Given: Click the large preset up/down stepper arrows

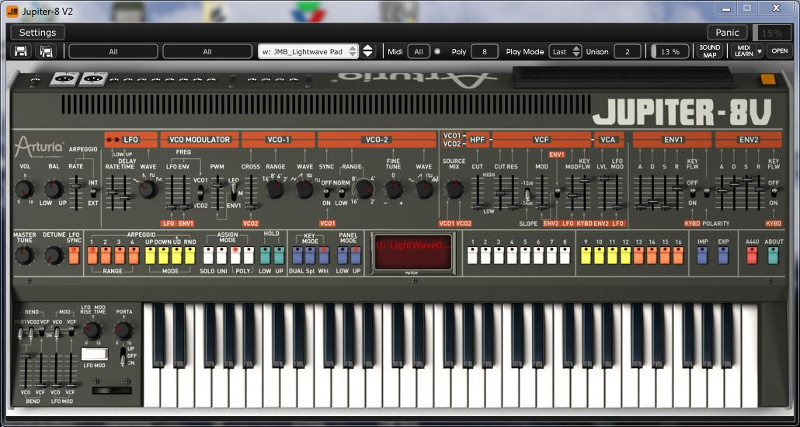Looking at the screenshot, I should 368,52.
